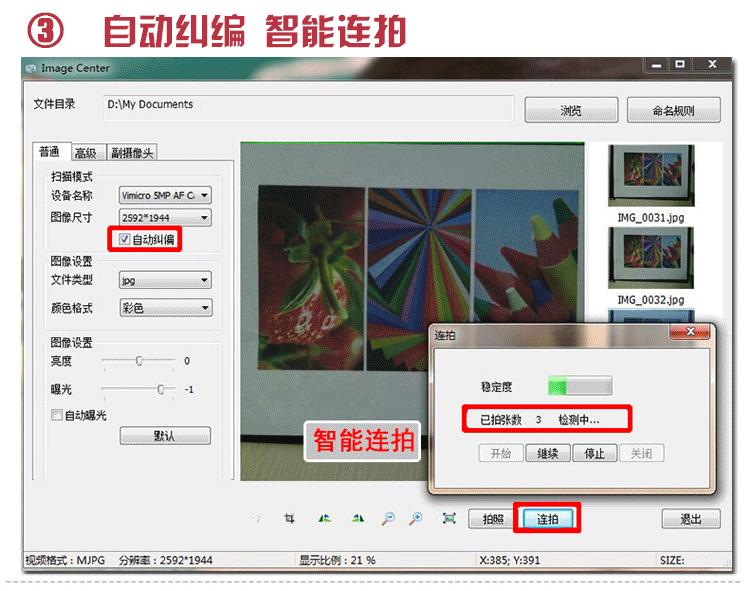Screen dimensions: 750x591
Task: Select the IMG_0031.jpg thumbnail
Action: point(651,175)
